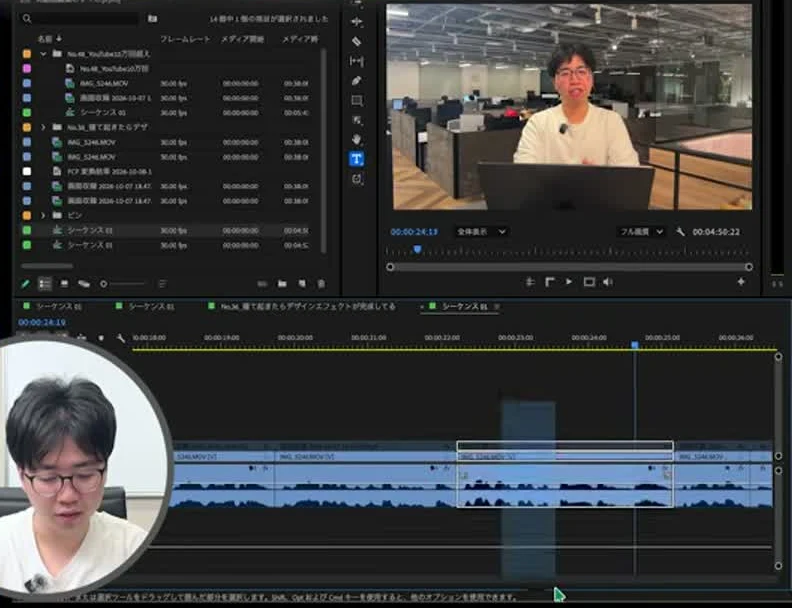Open the 全体表示 zoom level dropdown
Image resolution: width=792 pixels, height=608 pixels.
pos(481,232)
